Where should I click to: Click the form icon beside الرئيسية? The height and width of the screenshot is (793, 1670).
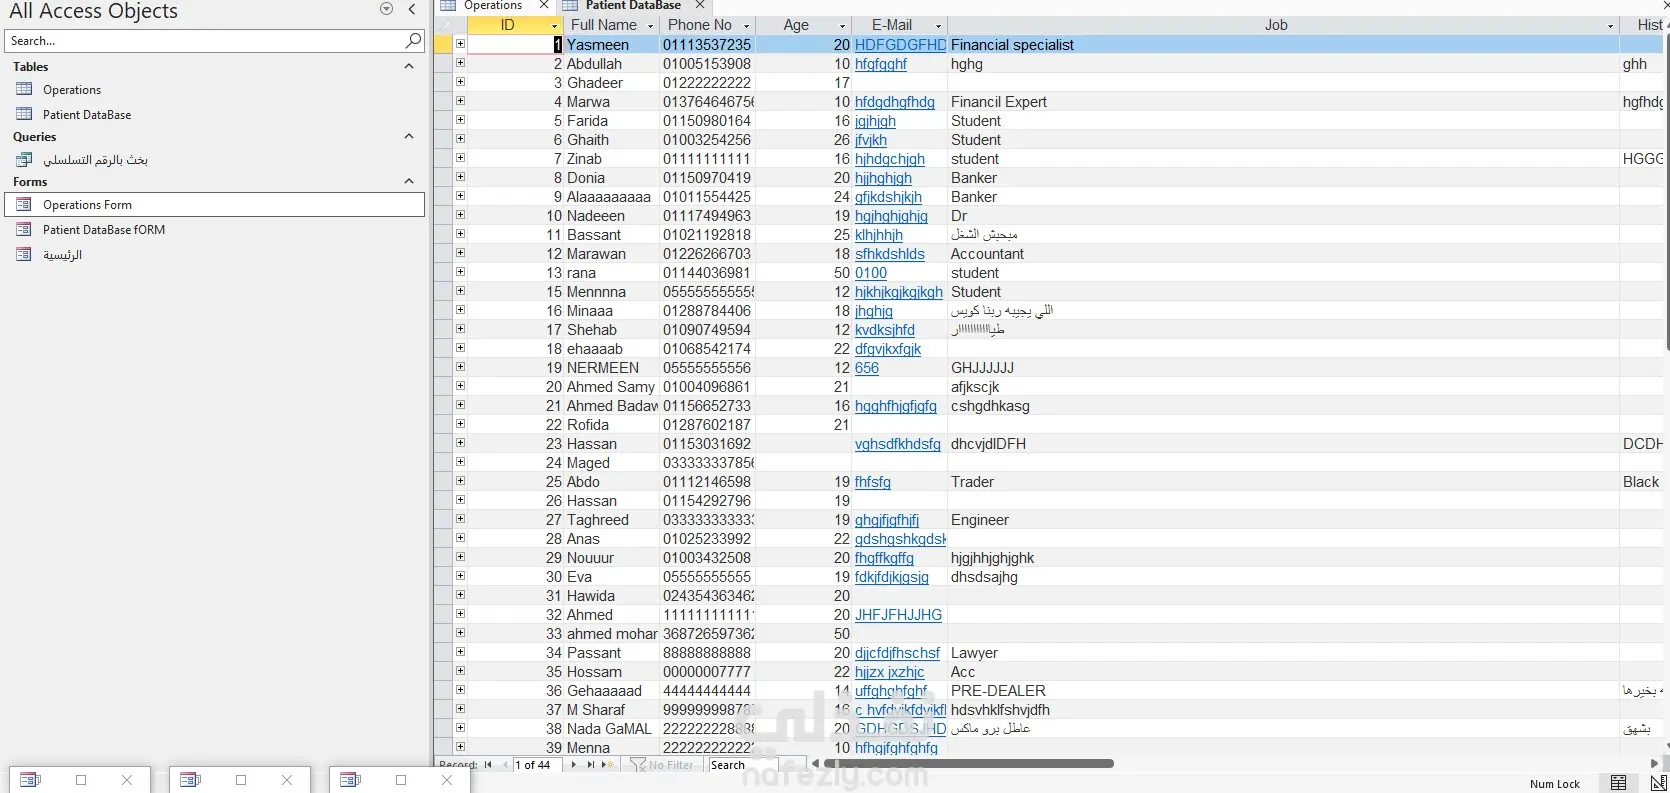(25, 254)
